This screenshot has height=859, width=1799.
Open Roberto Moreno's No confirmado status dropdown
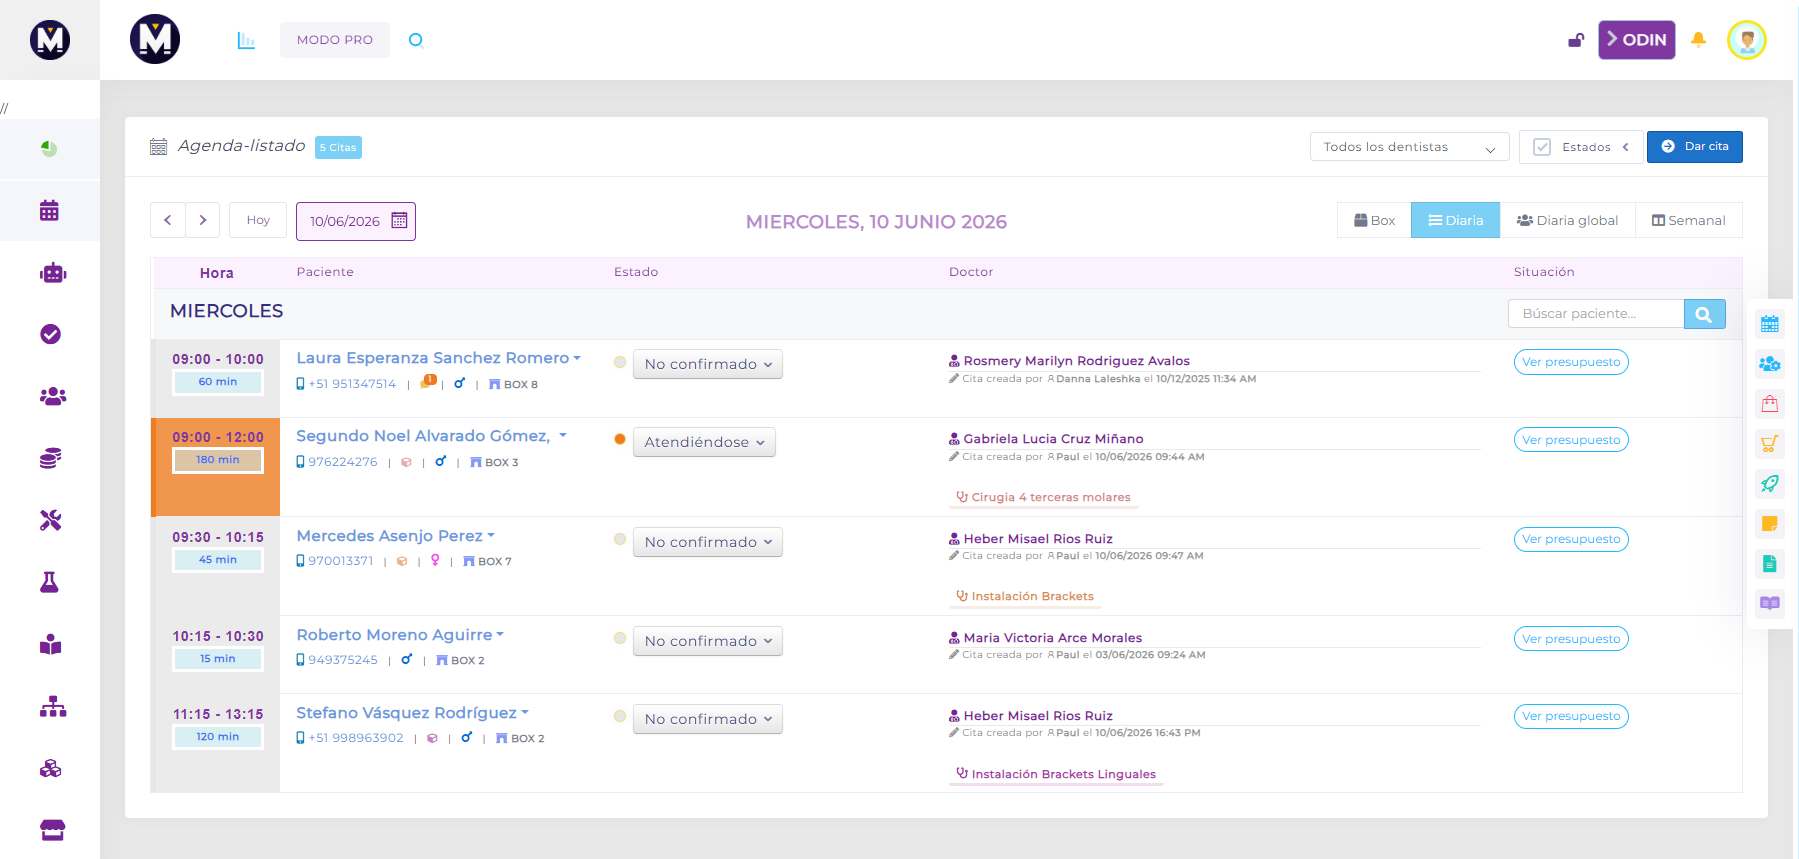[x=708, y=641]
